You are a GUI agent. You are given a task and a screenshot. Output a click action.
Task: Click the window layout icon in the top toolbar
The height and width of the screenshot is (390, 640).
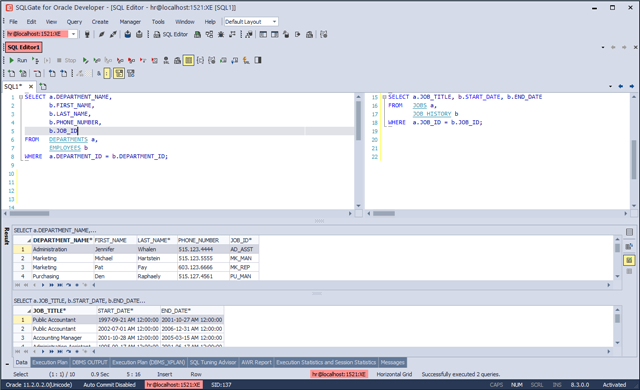263,34
